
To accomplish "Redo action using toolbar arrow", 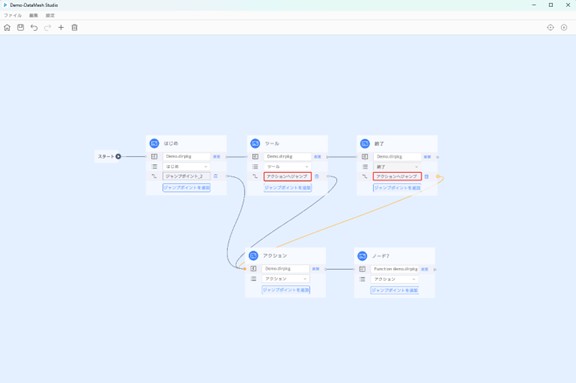I will tap(47, 28).
